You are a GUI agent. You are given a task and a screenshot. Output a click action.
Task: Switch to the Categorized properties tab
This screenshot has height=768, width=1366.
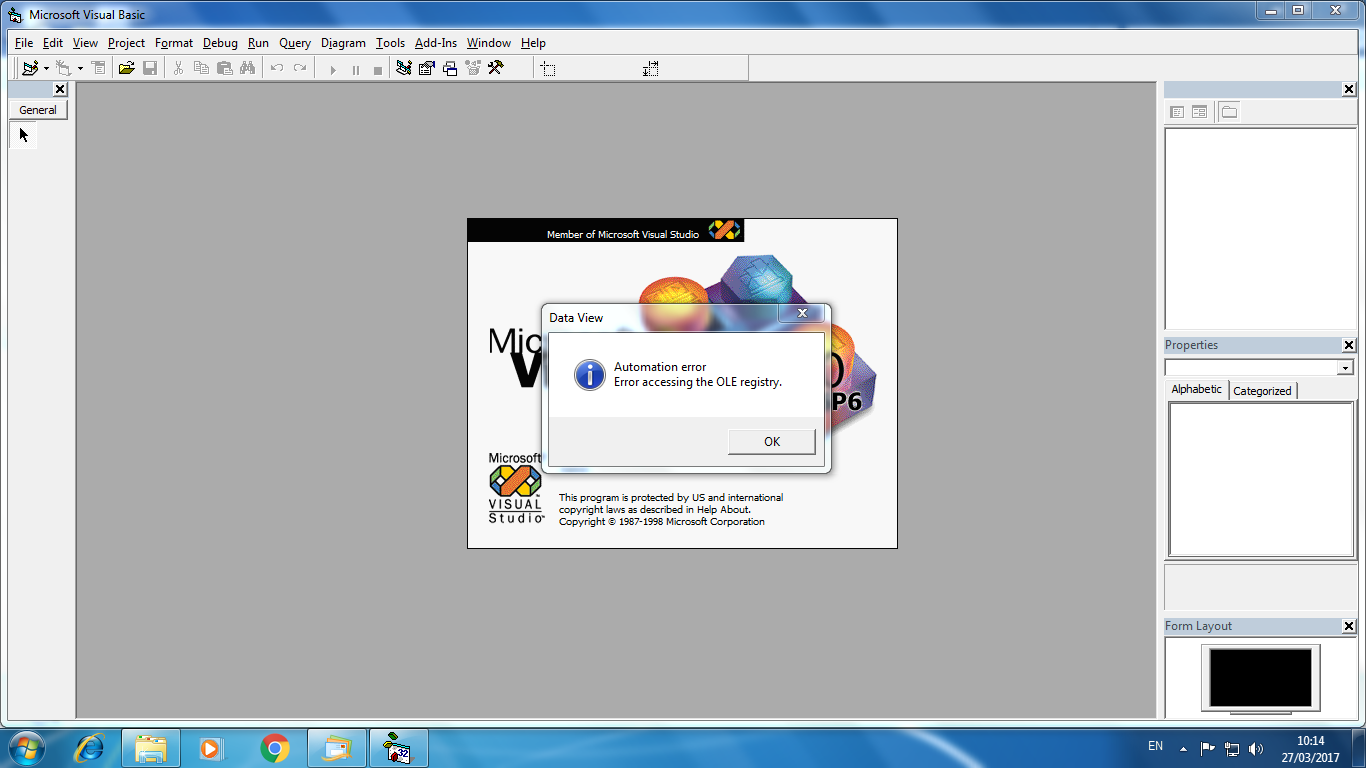1262,391
